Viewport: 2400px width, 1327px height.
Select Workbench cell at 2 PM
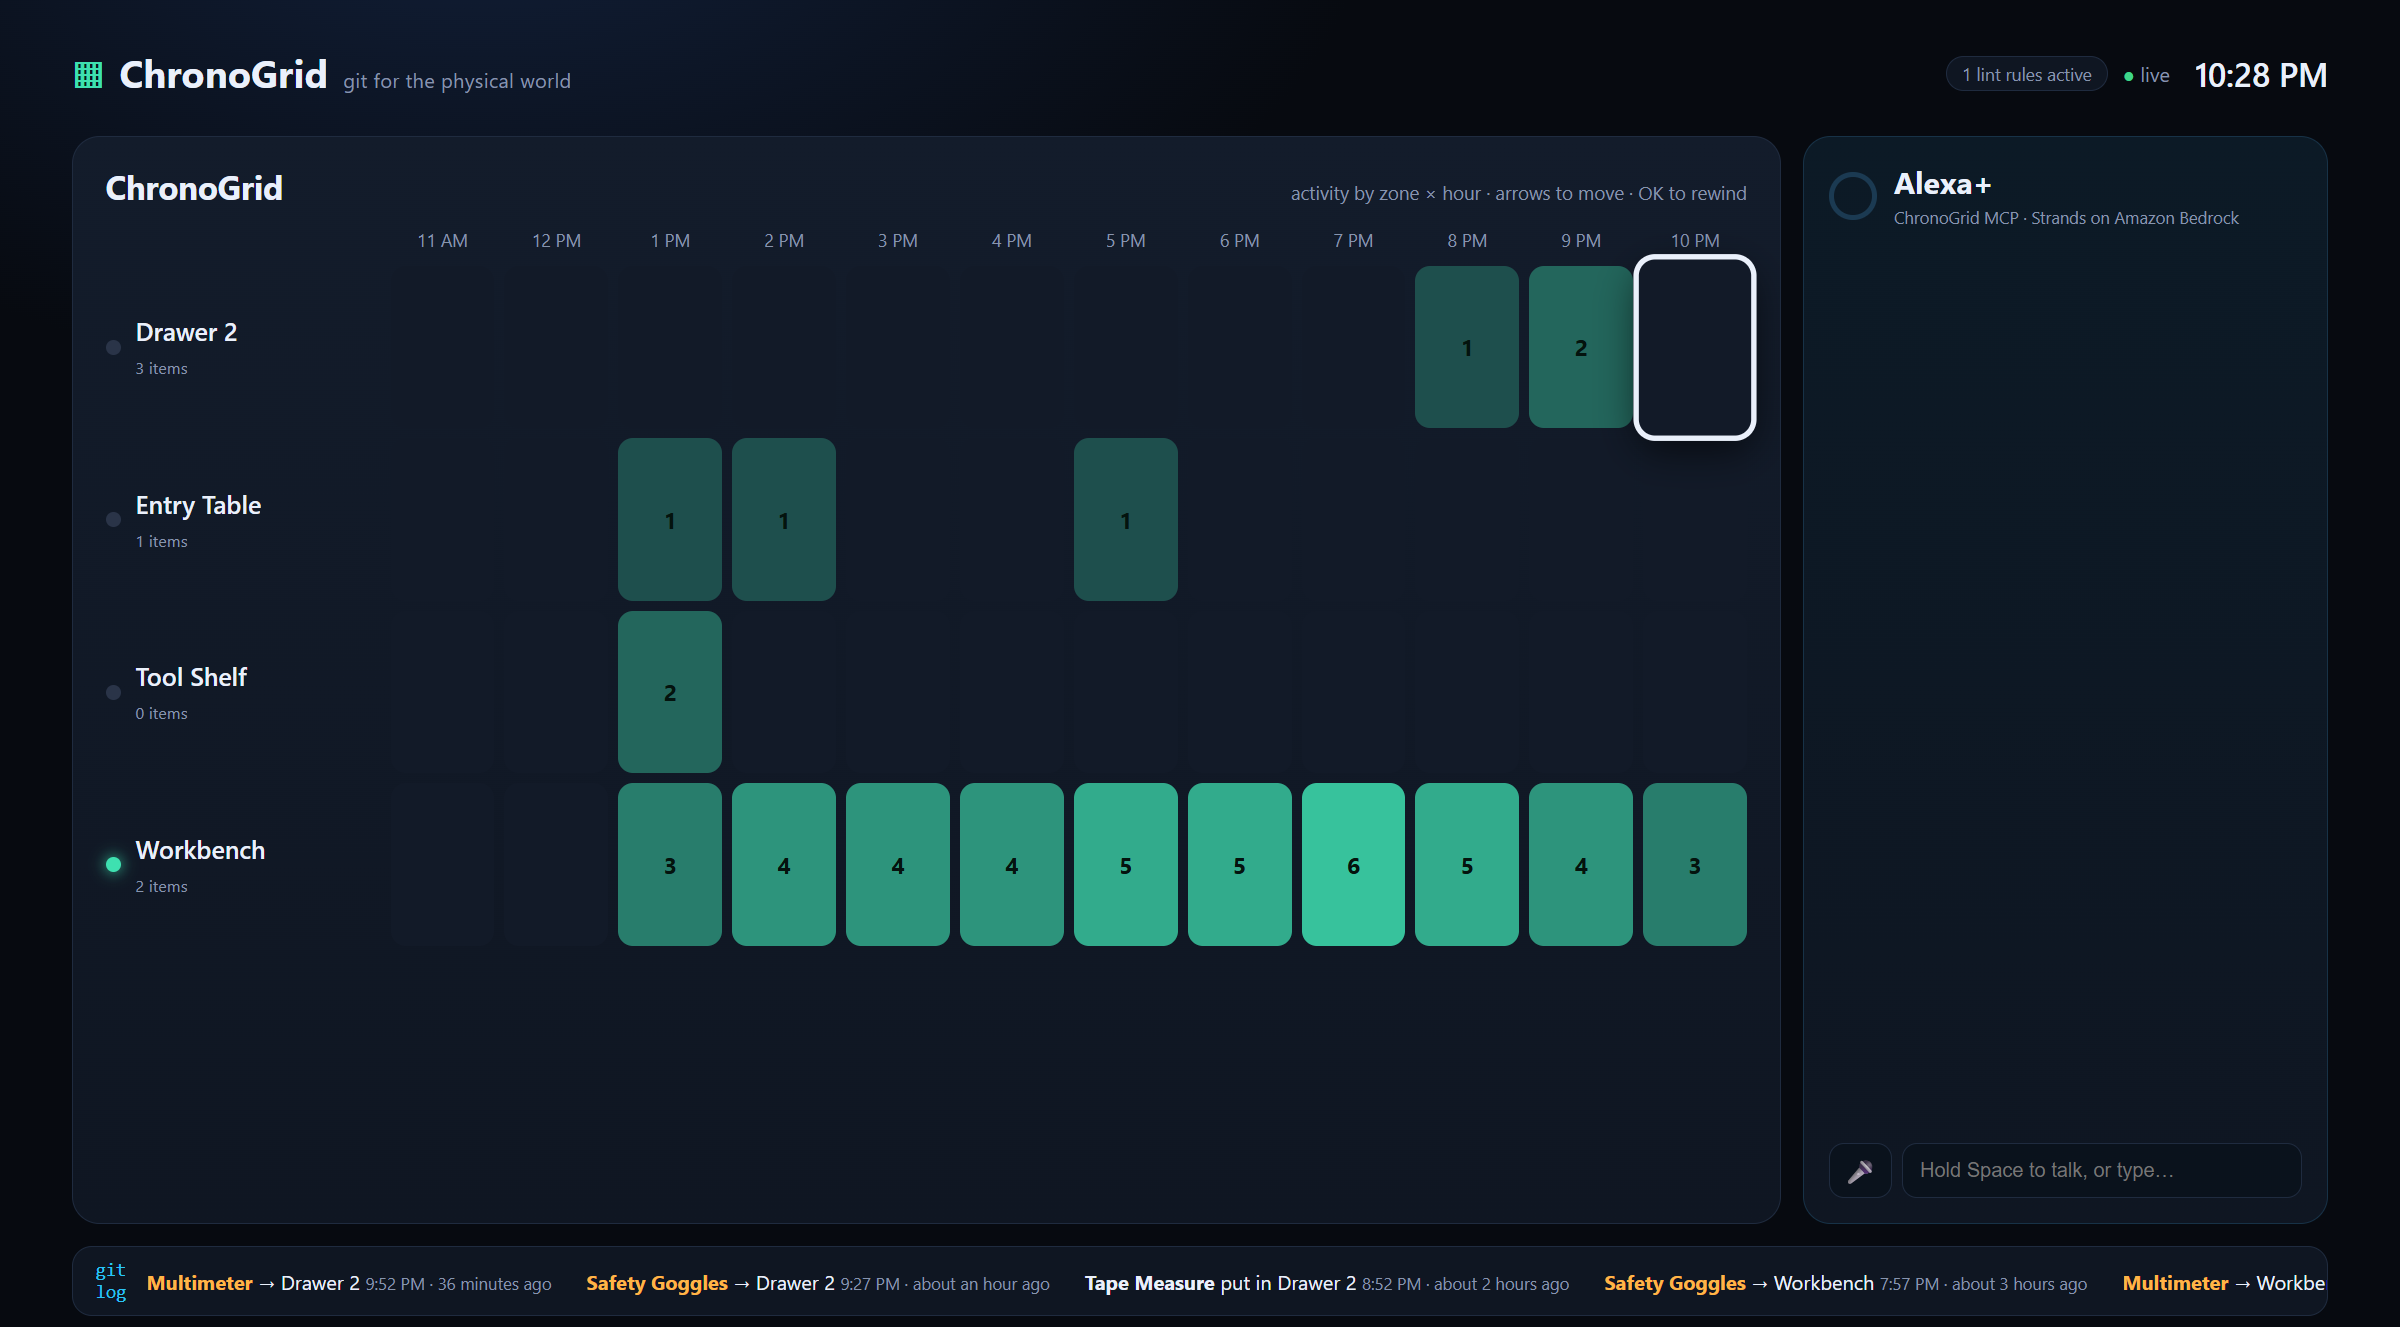point(784,864)
